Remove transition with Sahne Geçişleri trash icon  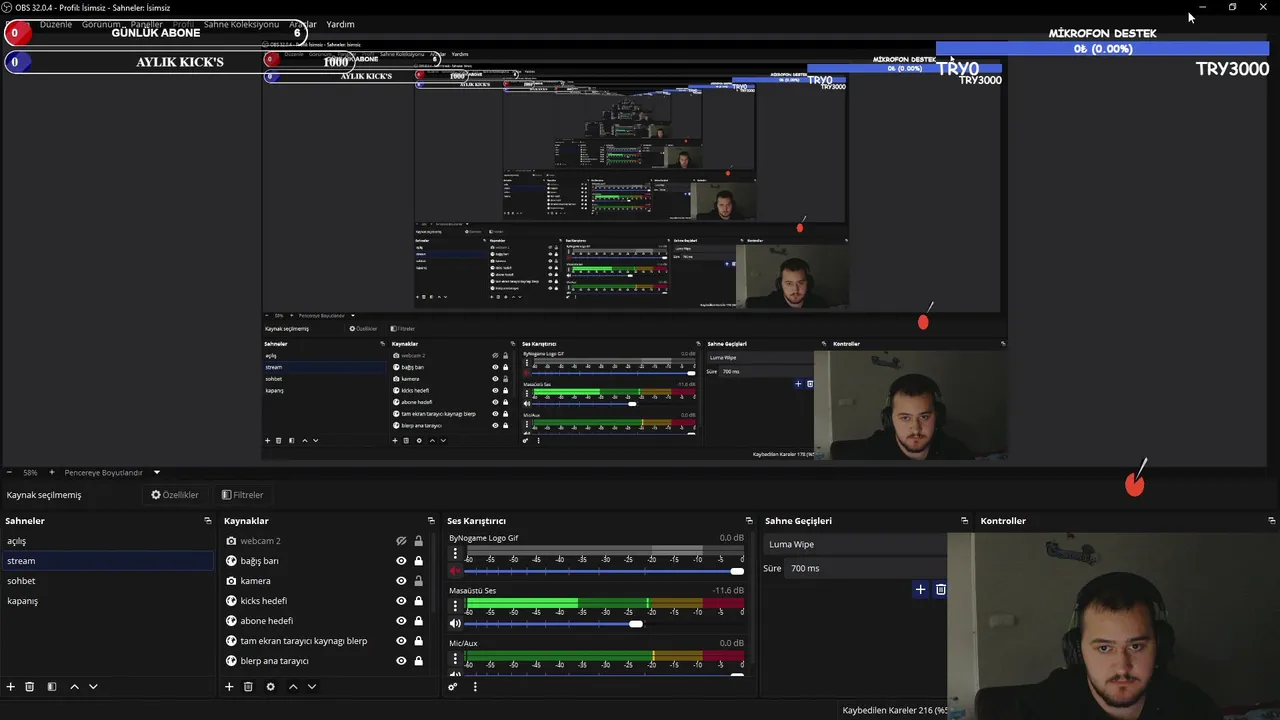click(941, 589)
